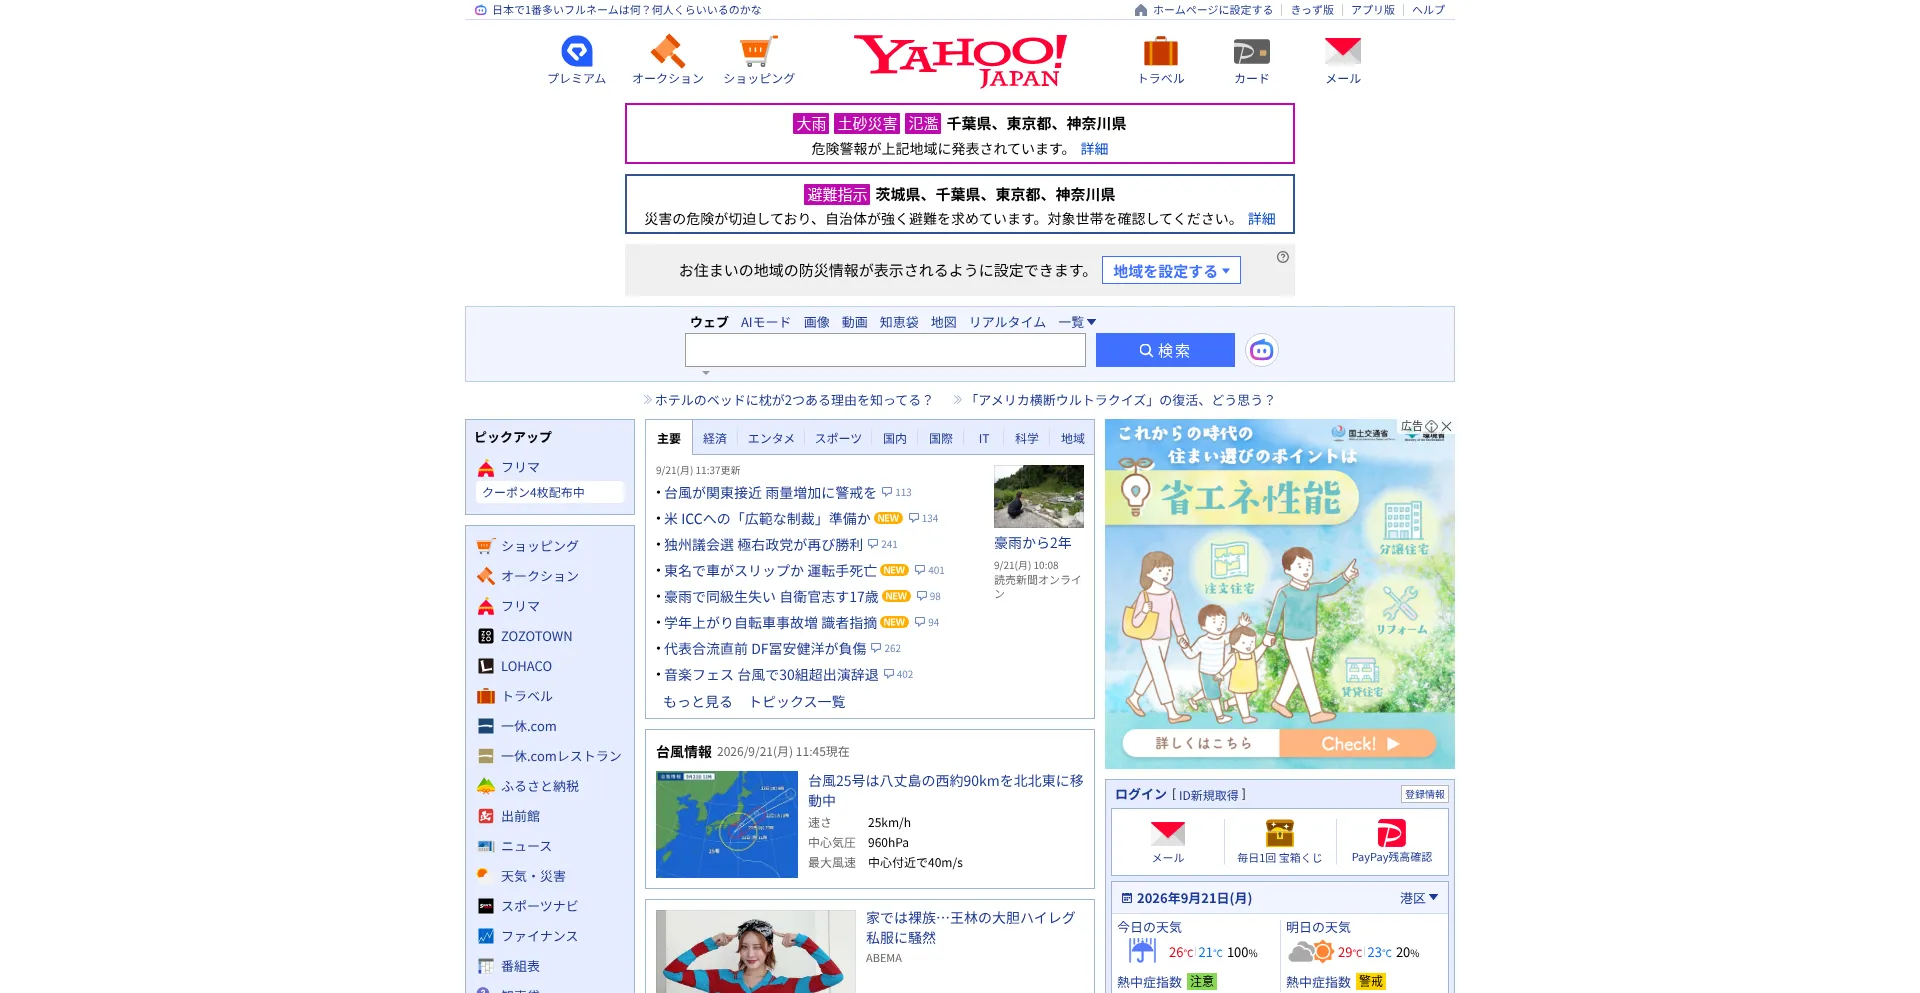Open ふるさと納税 in the sidebar

tap(528, 786)
